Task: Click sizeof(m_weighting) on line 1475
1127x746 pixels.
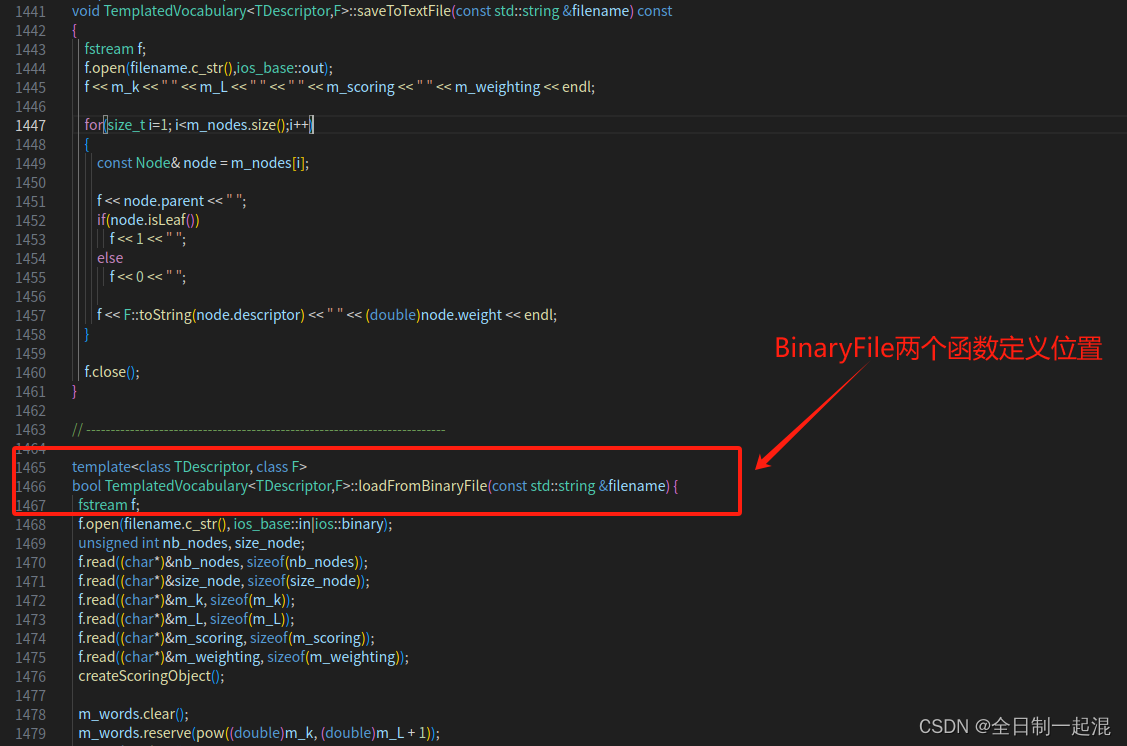Action: click(x=335, y=657)
